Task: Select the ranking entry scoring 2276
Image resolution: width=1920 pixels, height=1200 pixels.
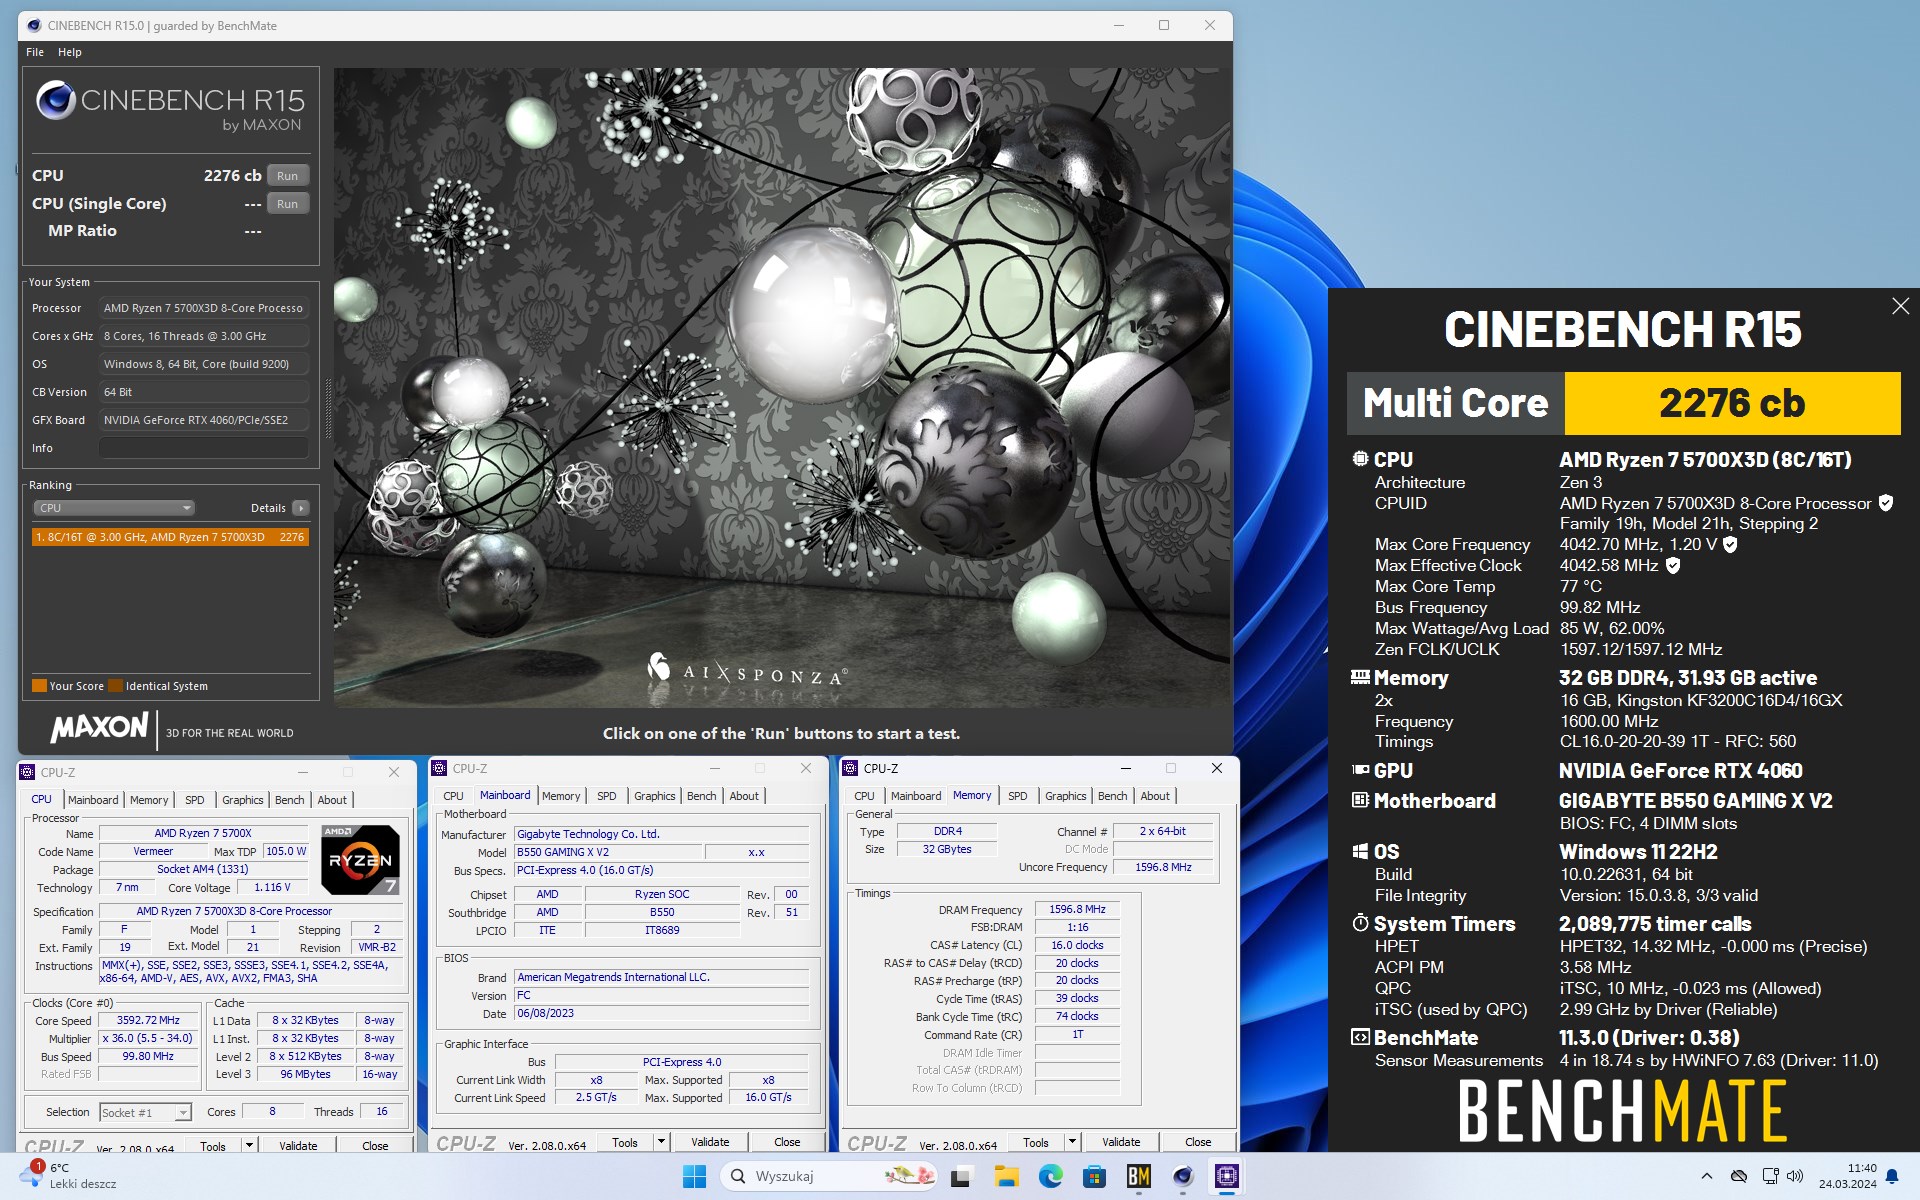Action: point(170,537)
